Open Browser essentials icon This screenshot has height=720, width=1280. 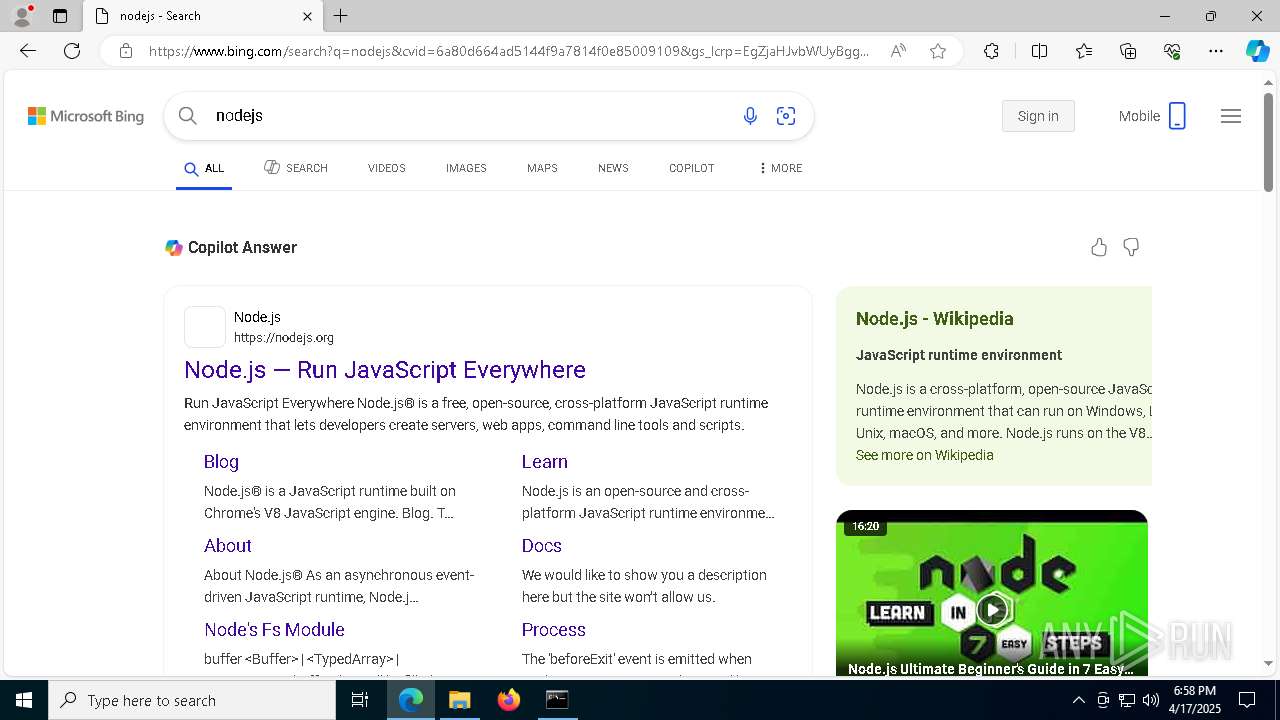point(1172,51)
